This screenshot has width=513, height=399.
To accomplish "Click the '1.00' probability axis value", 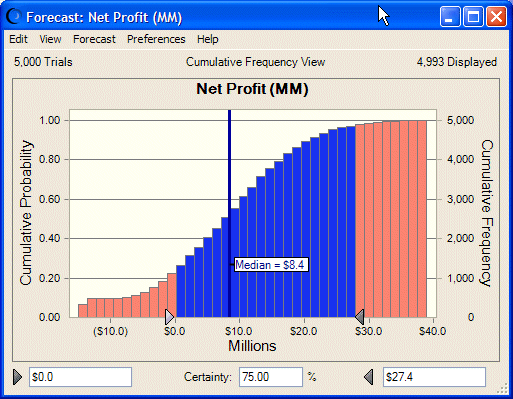I will tap(50, 120).
